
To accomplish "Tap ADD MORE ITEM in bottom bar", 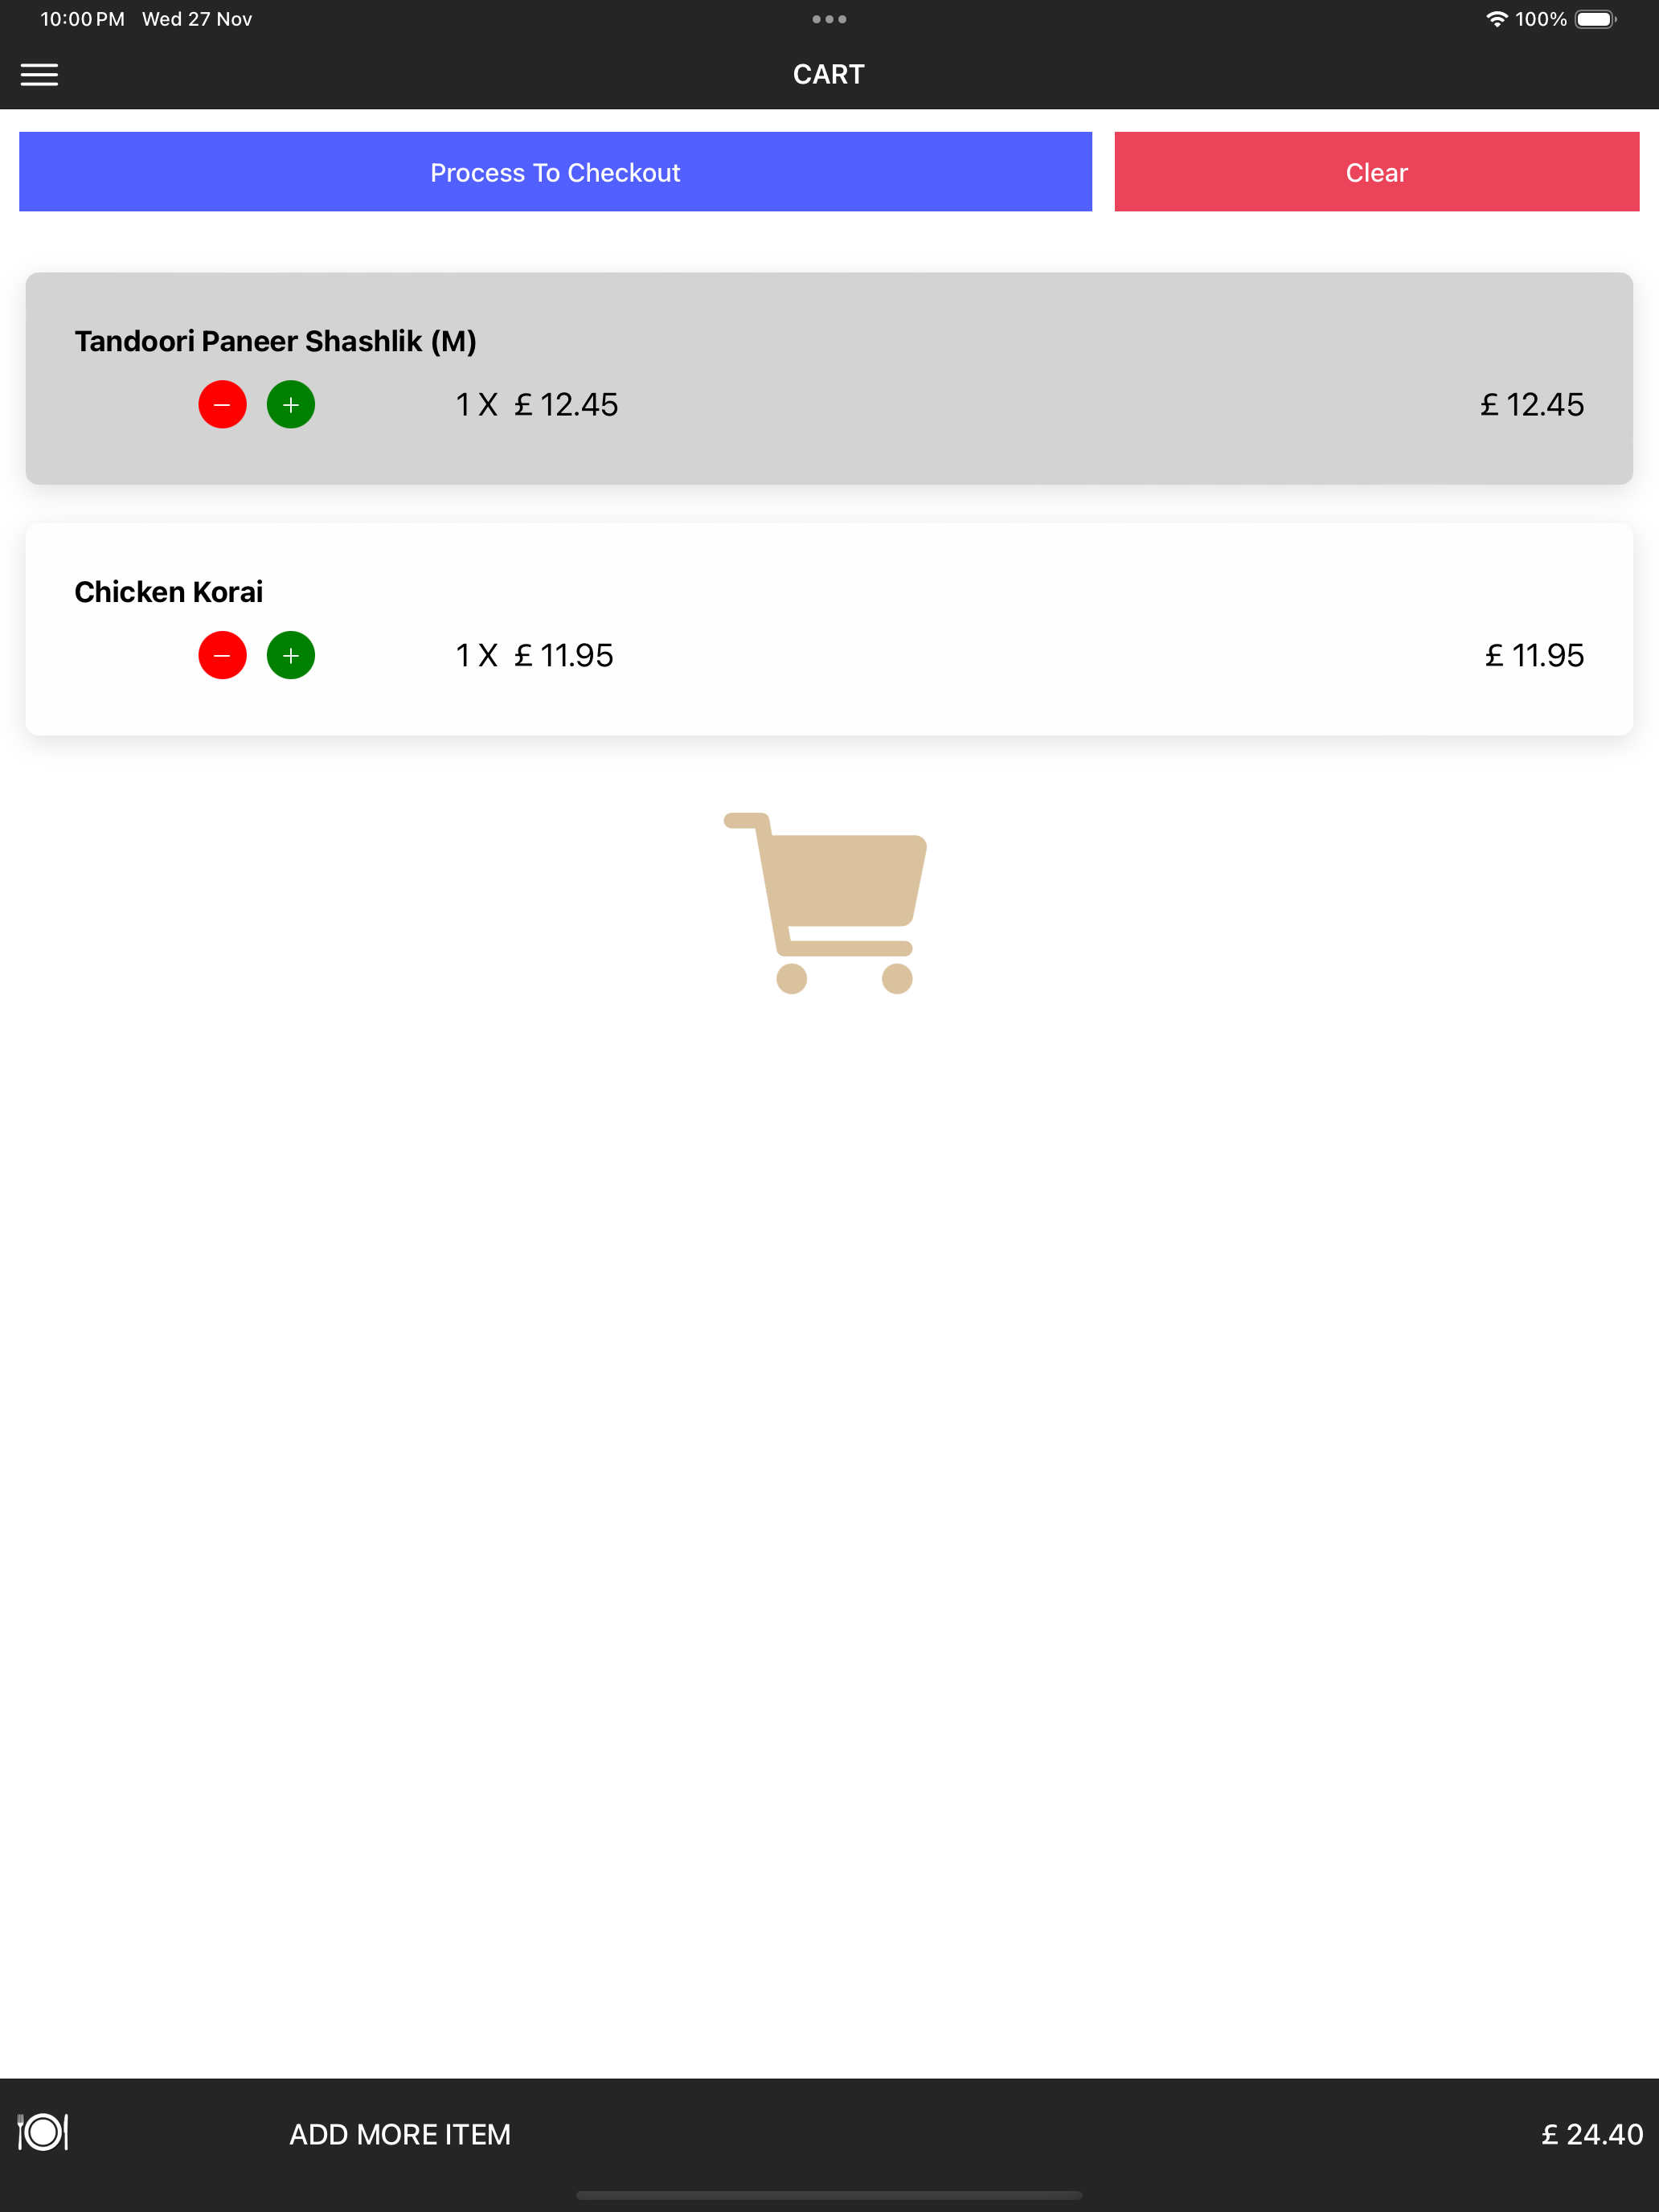I will click(400, 2134).
